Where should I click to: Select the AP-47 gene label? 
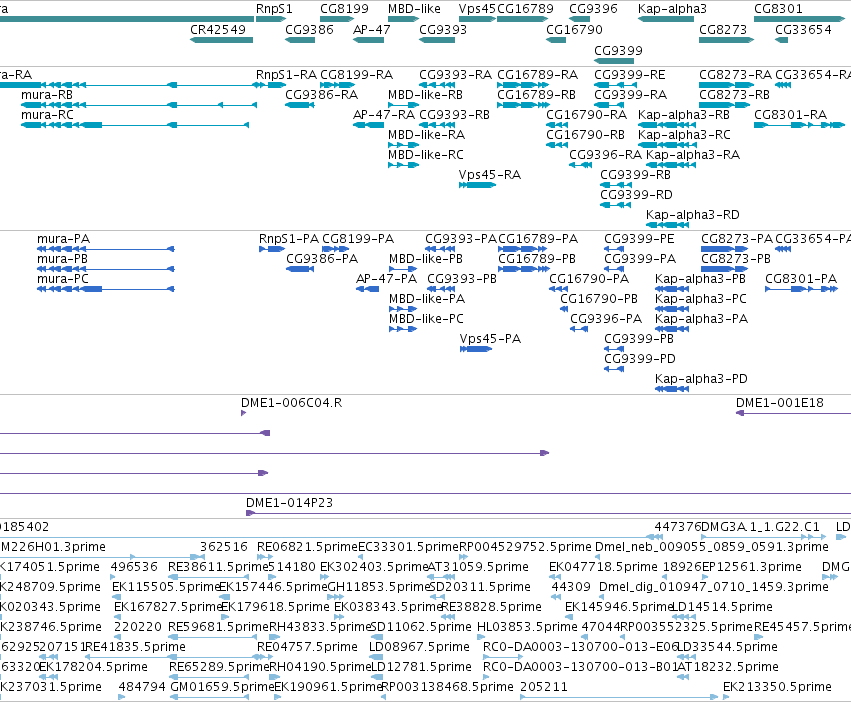(x=371, y=29)
